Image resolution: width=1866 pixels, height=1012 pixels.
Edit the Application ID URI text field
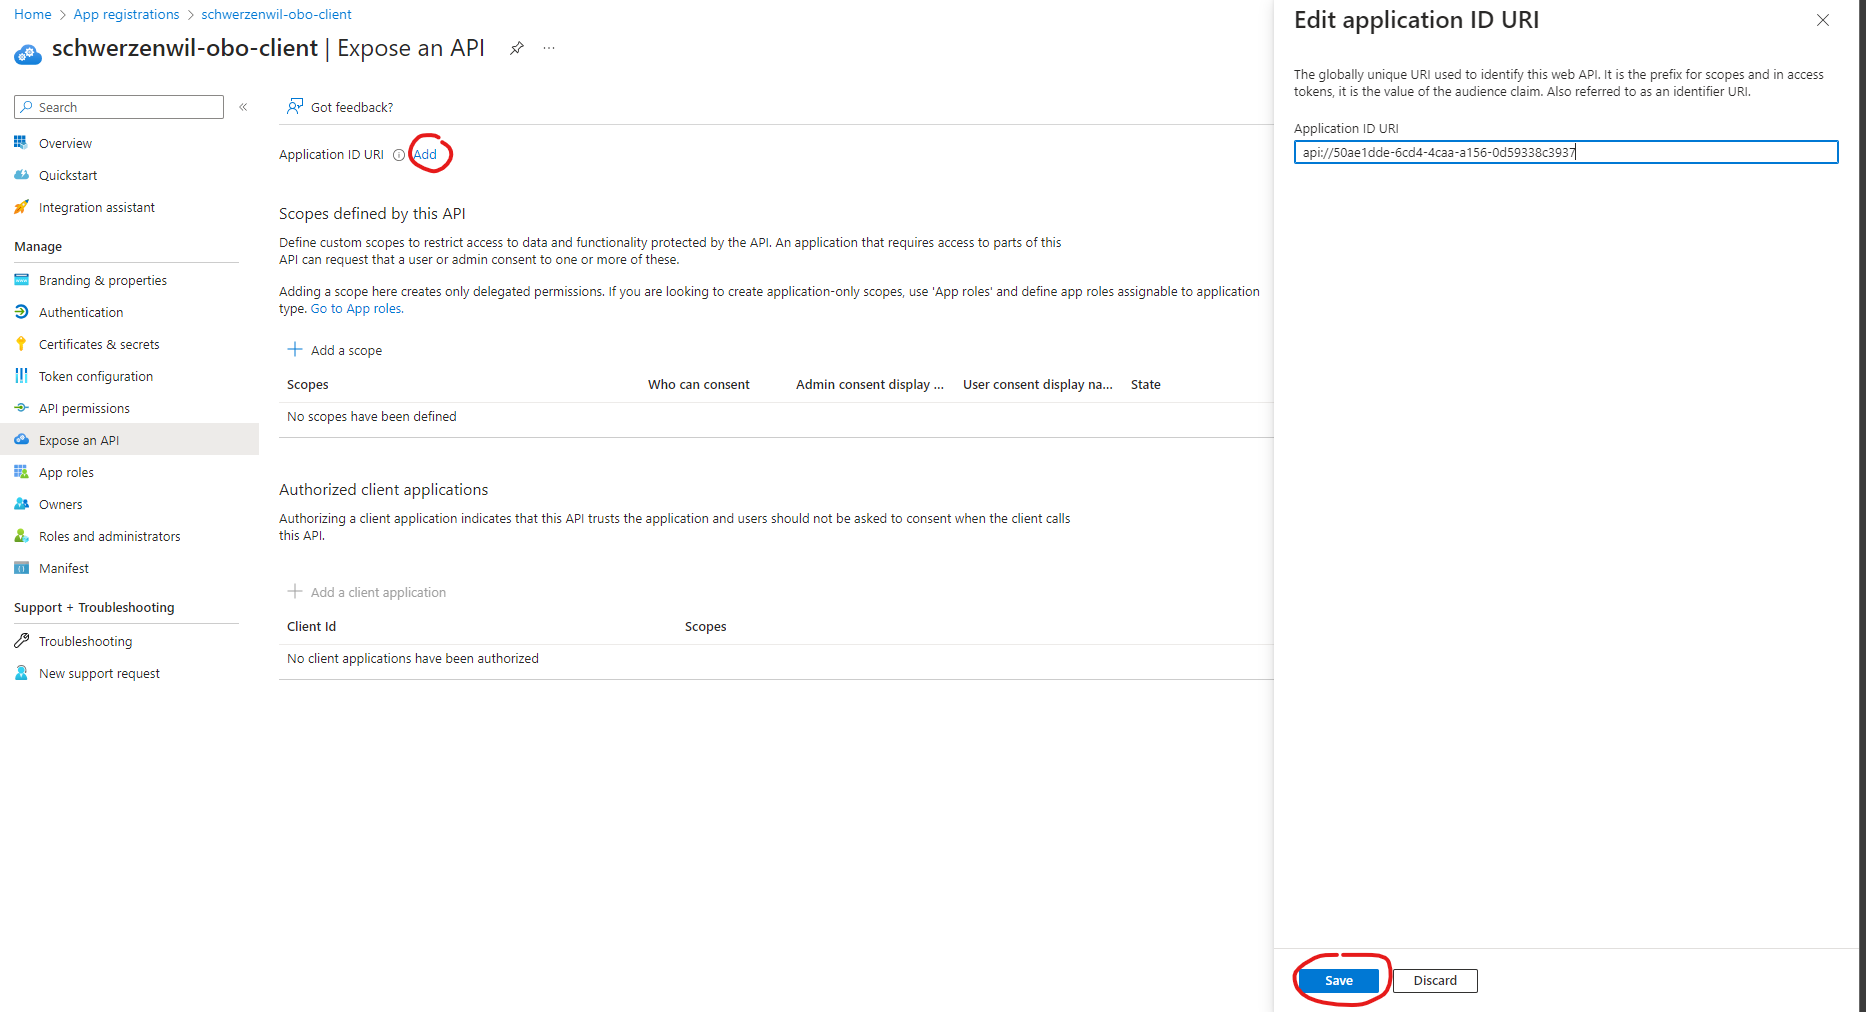click(1565, 152)
